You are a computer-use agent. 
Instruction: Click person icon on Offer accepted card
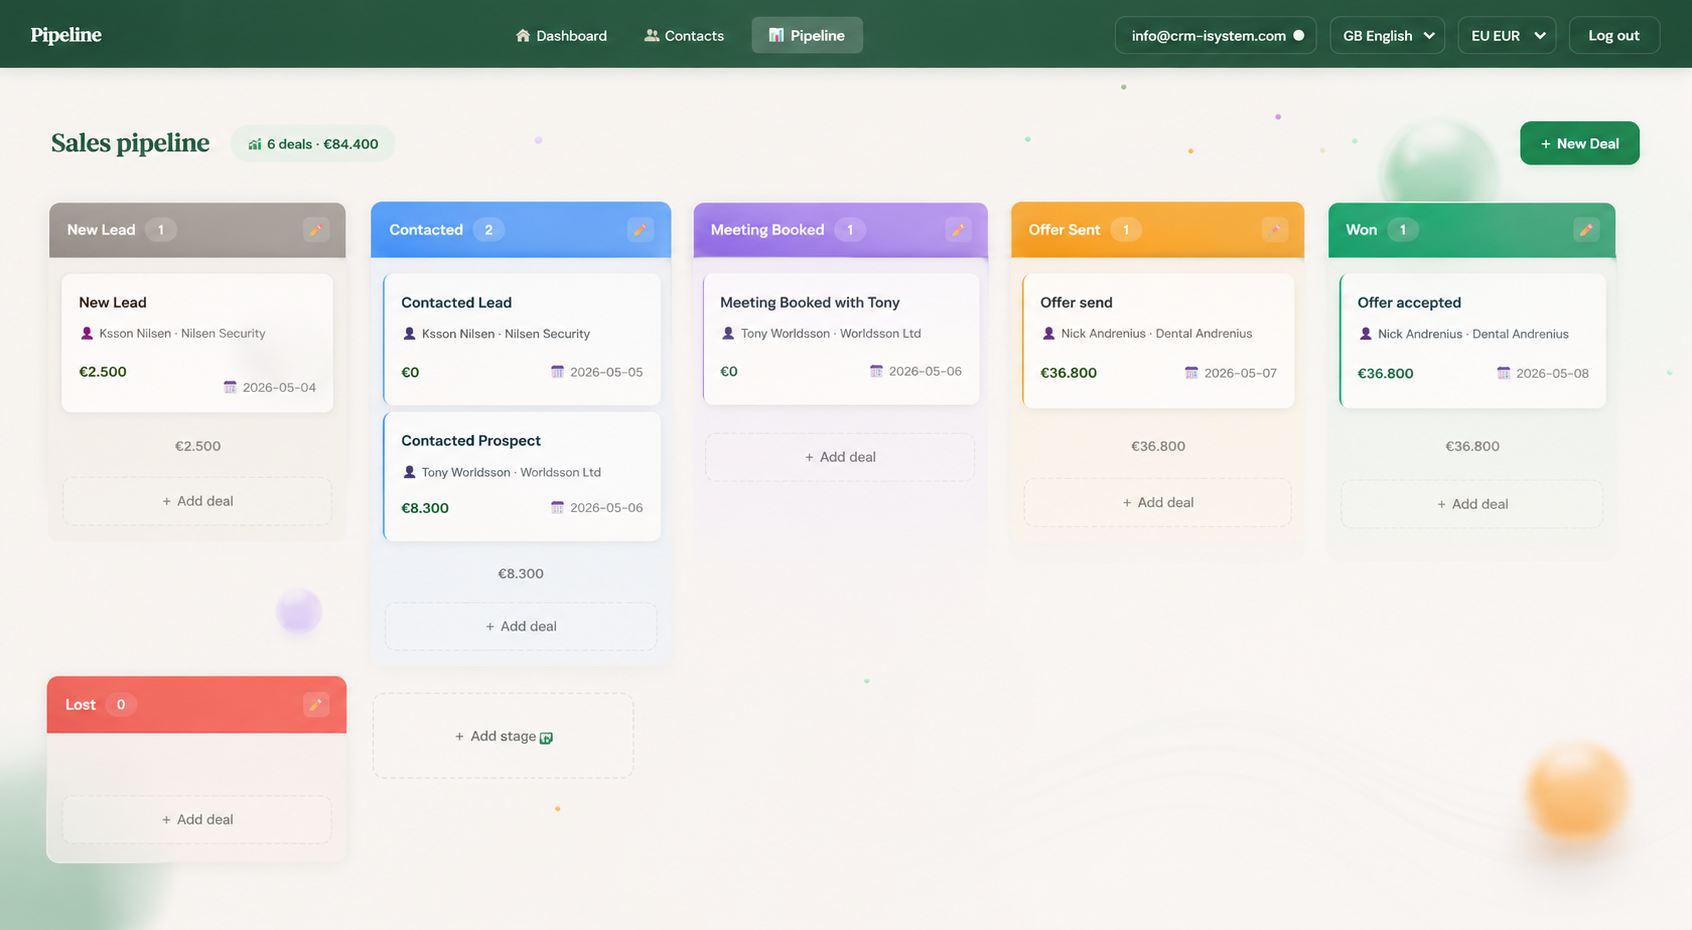1365,334
